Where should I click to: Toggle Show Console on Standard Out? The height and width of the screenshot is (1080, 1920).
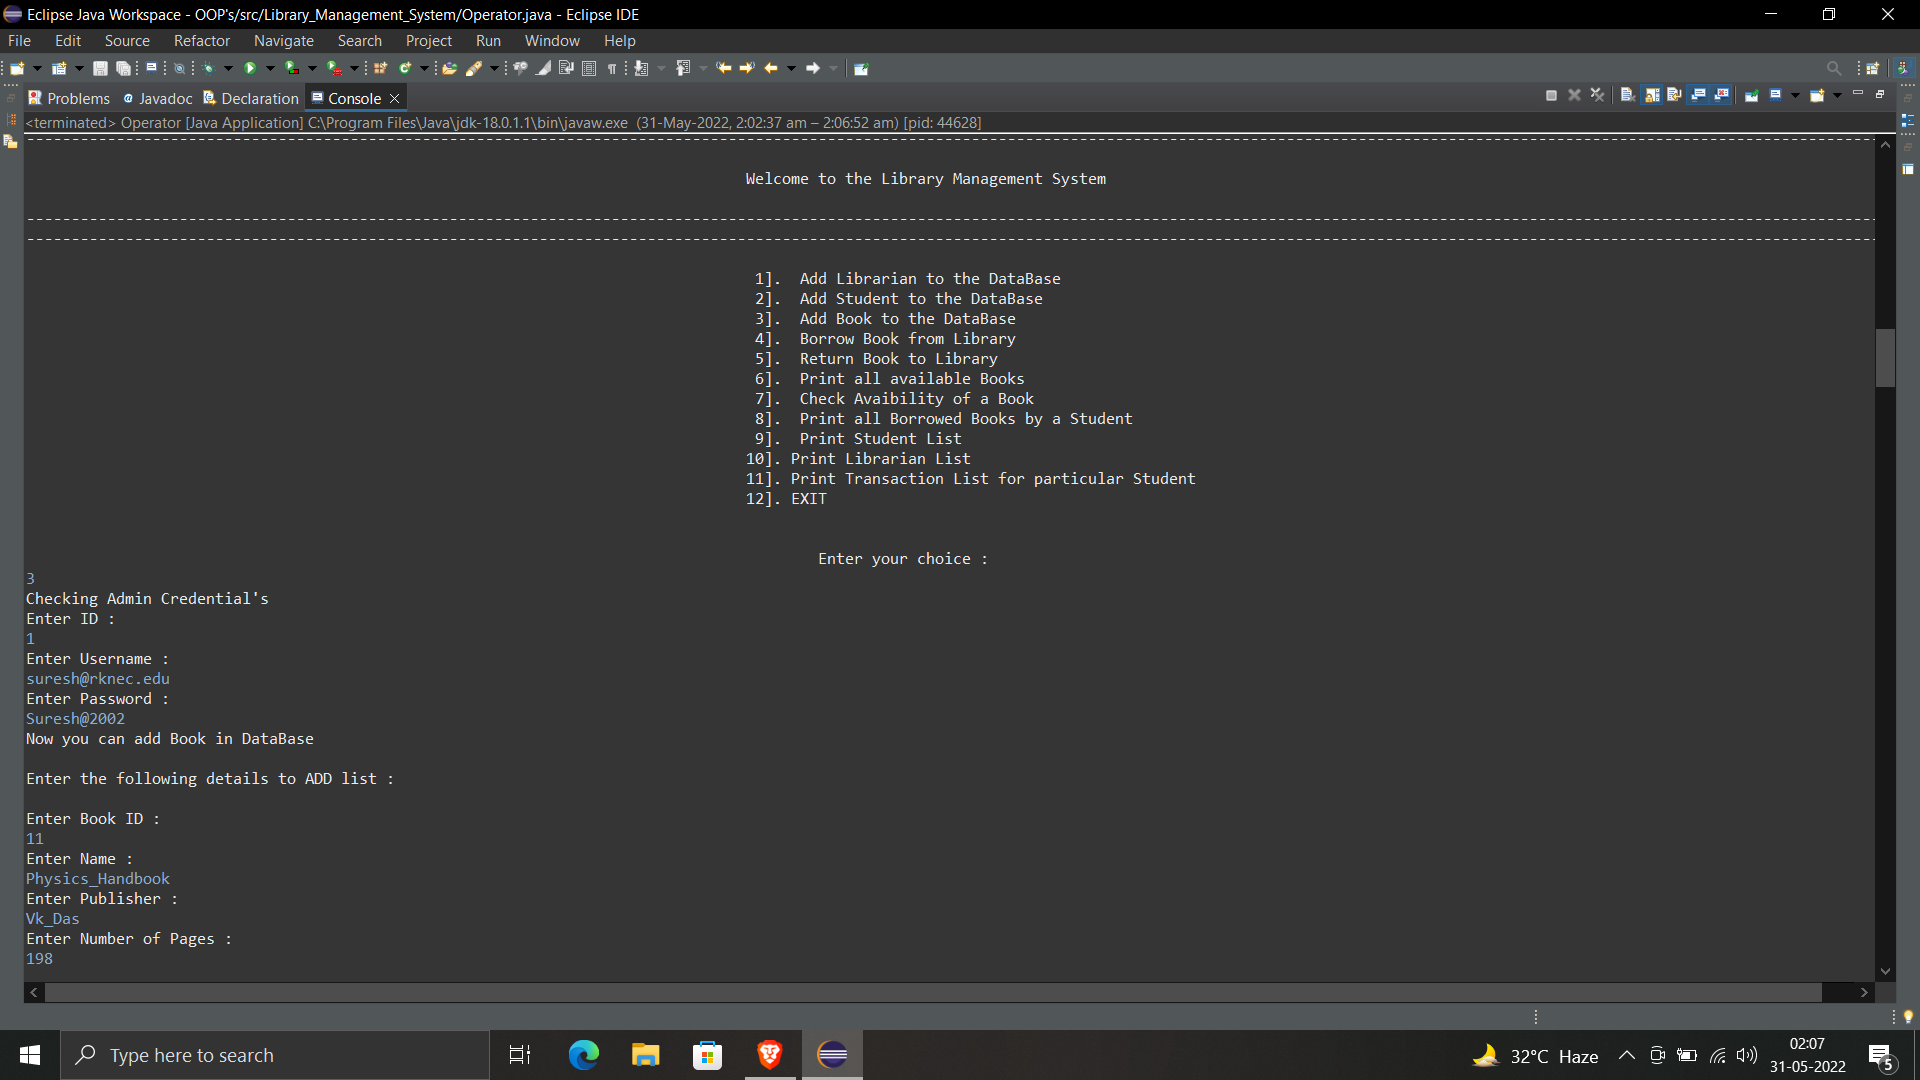(1698, 95)
